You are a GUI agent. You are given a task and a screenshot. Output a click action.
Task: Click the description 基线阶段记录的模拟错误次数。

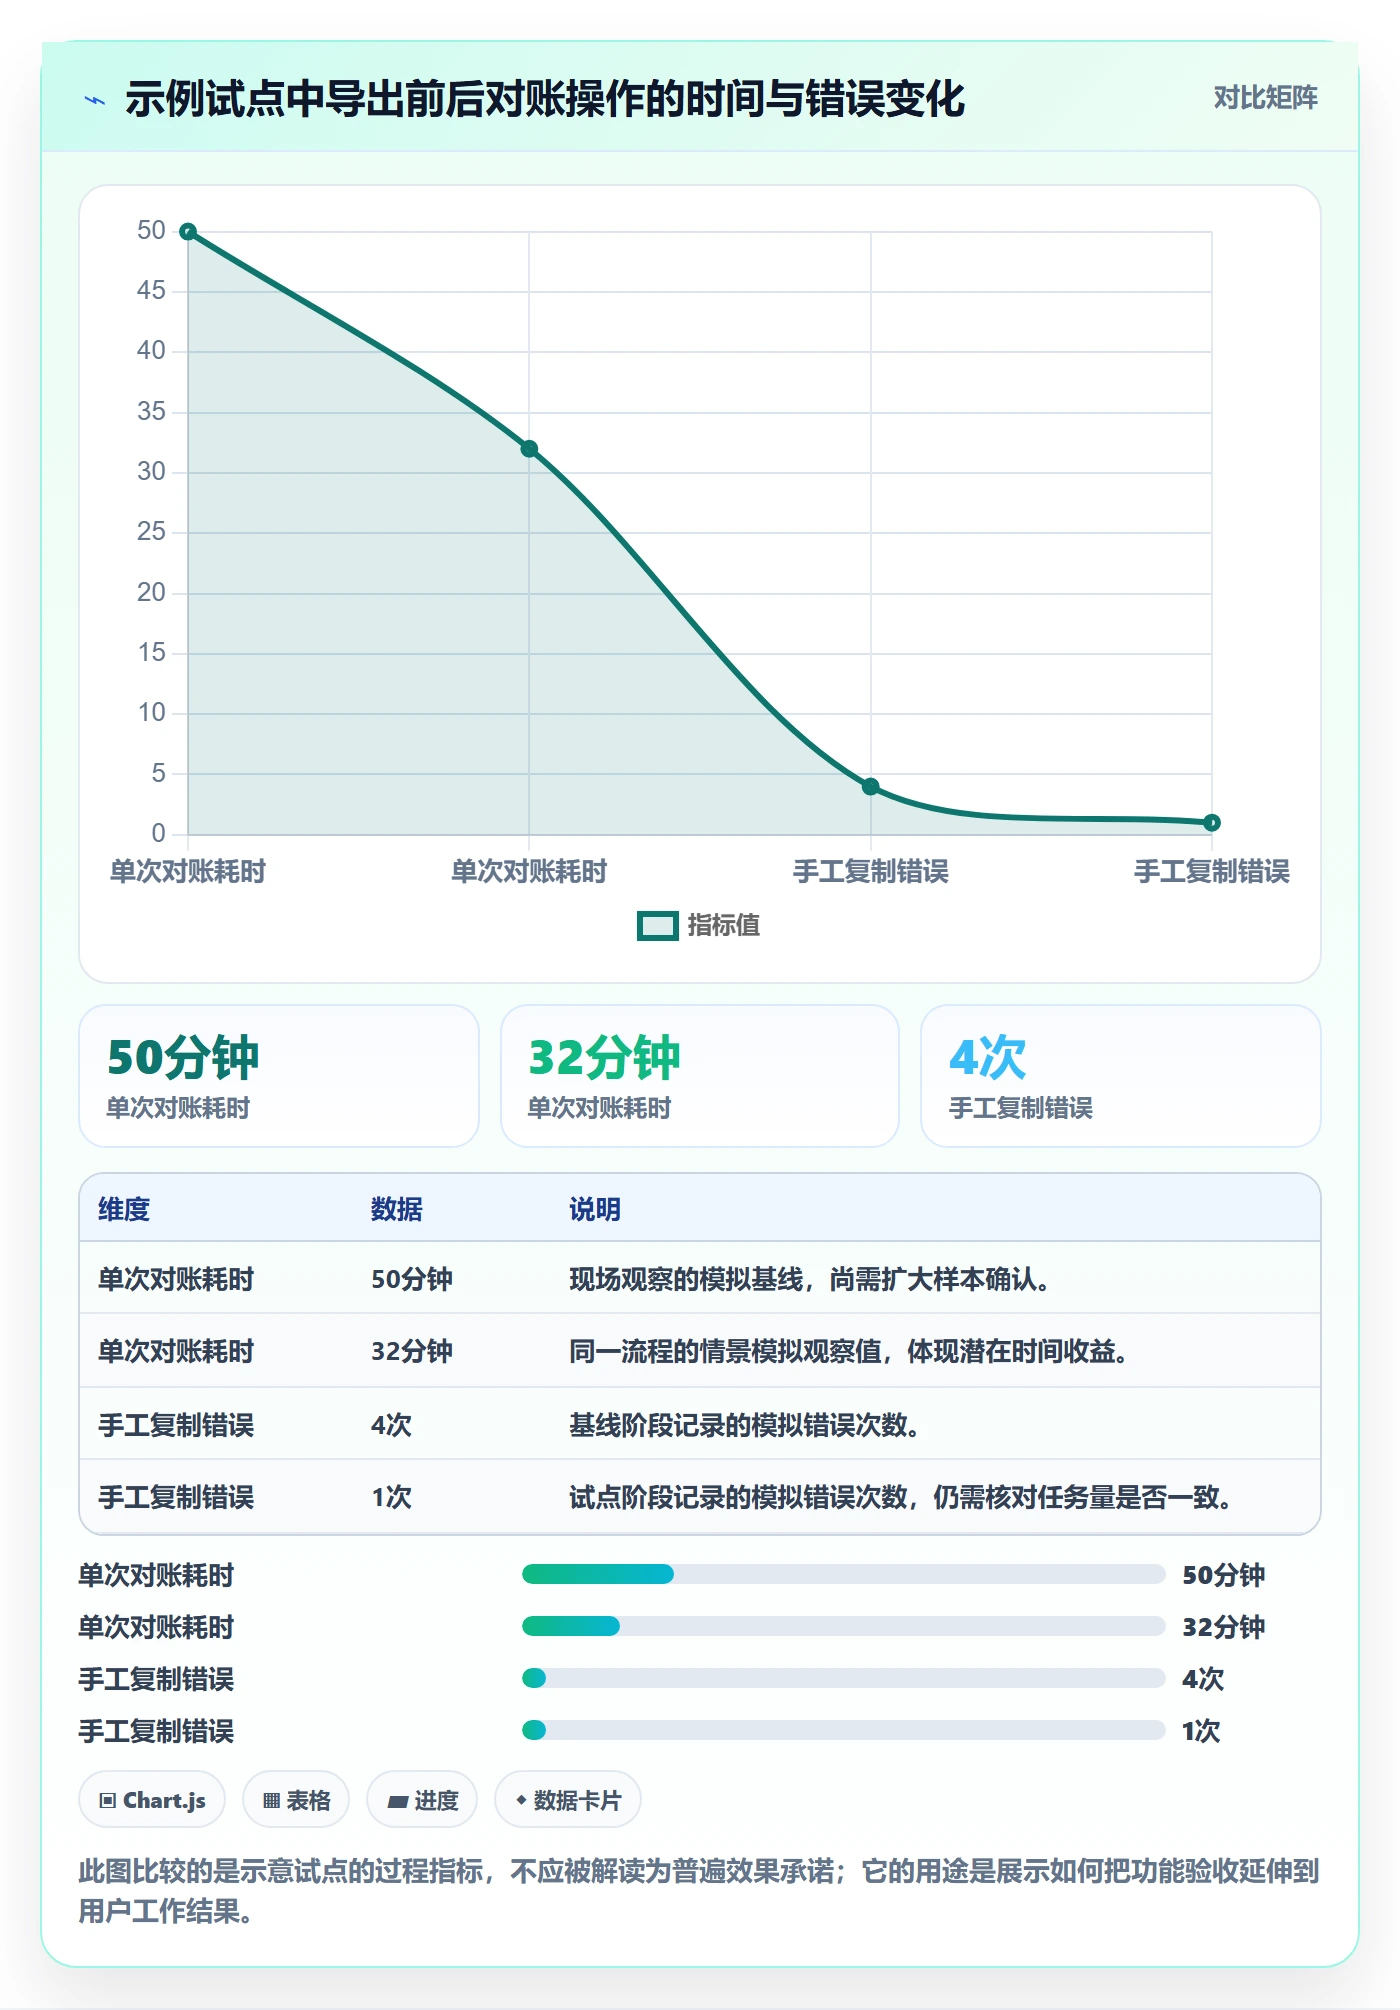click(745, 1425)
